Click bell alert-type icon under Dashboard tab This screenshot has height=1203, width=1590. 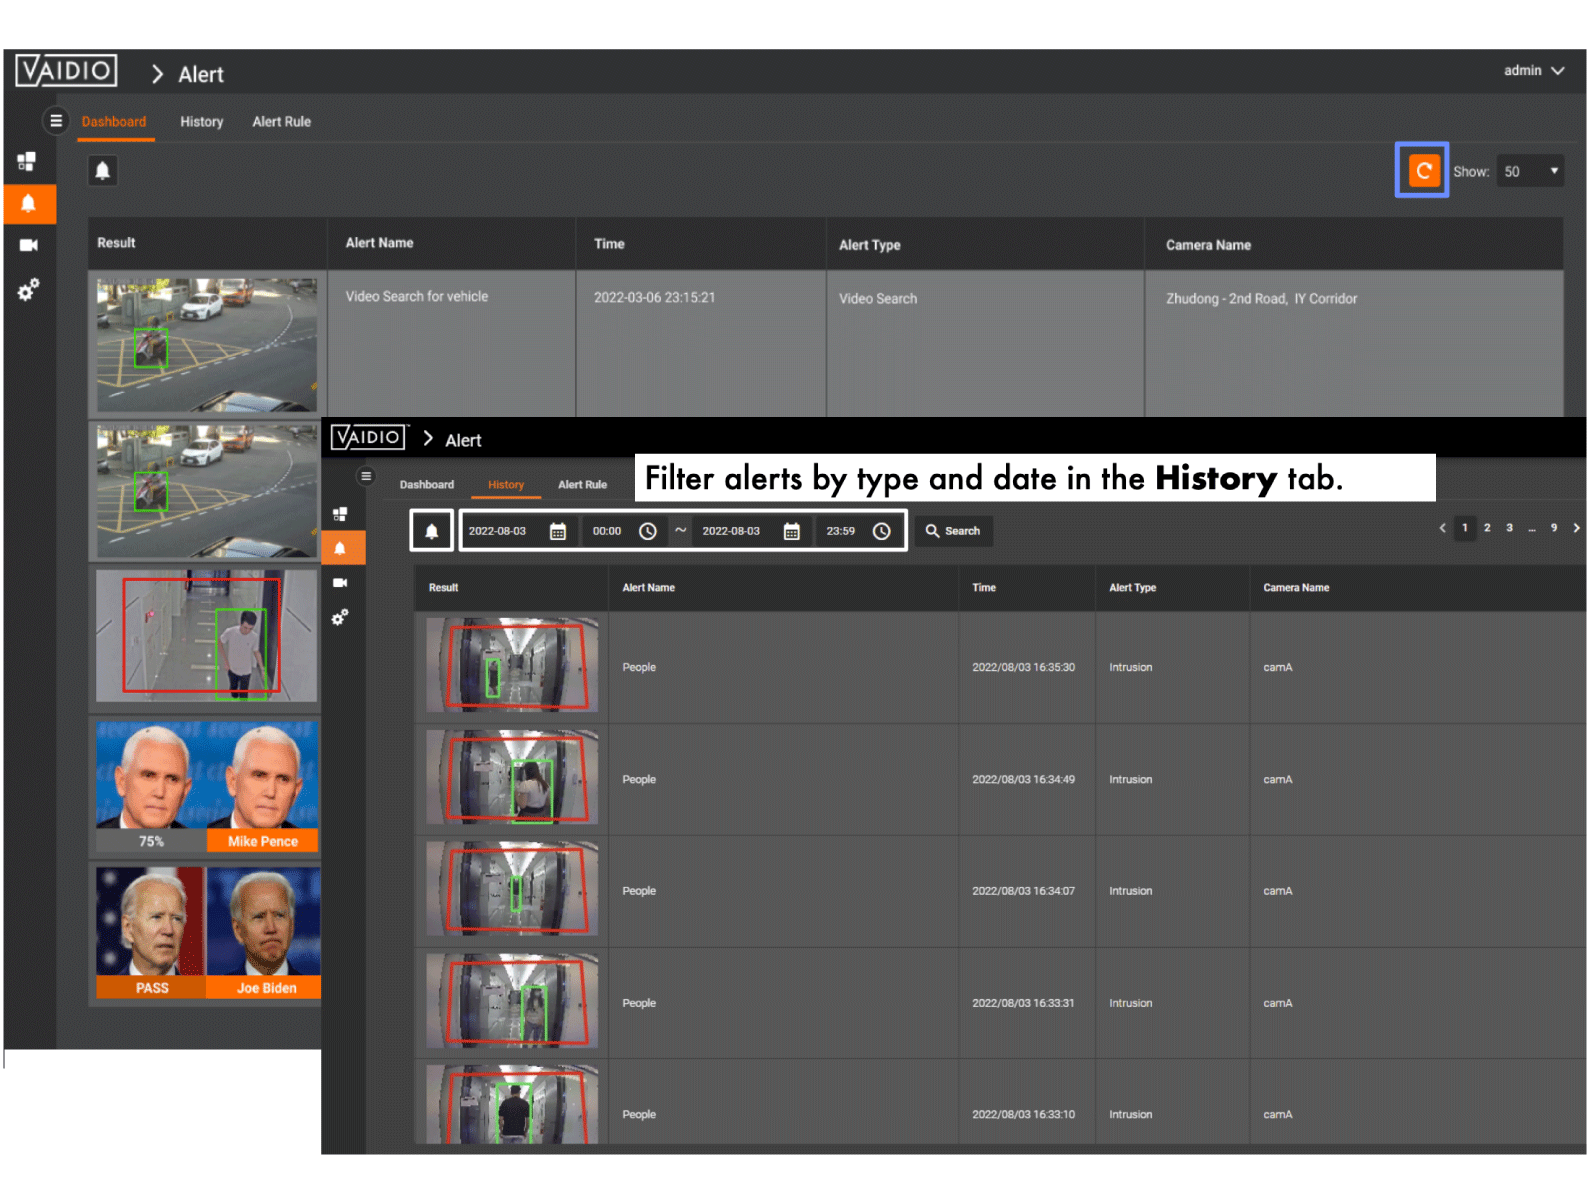103,171
